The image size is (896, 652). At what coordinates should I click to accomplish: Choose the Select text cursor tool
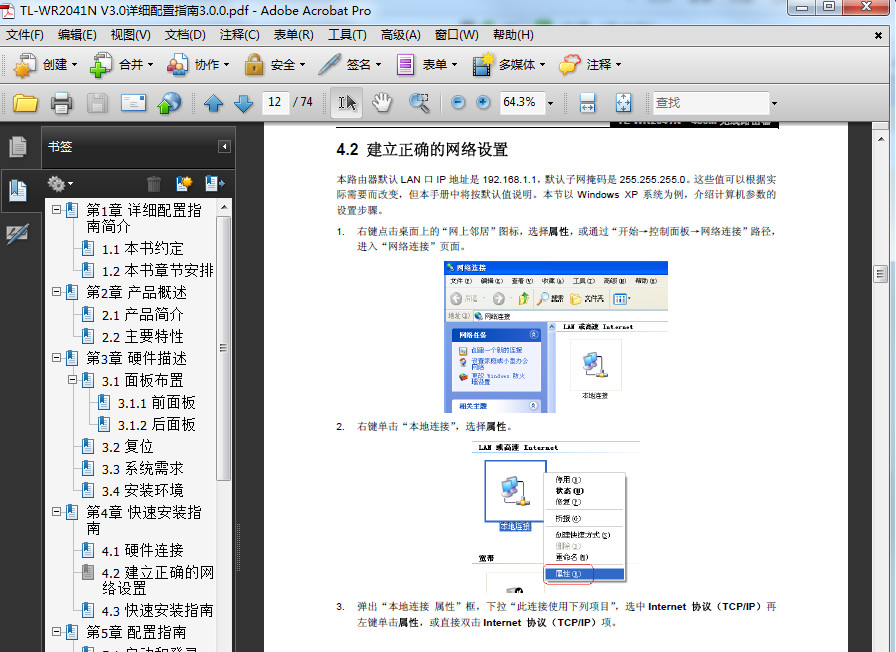tap(347, 103)
